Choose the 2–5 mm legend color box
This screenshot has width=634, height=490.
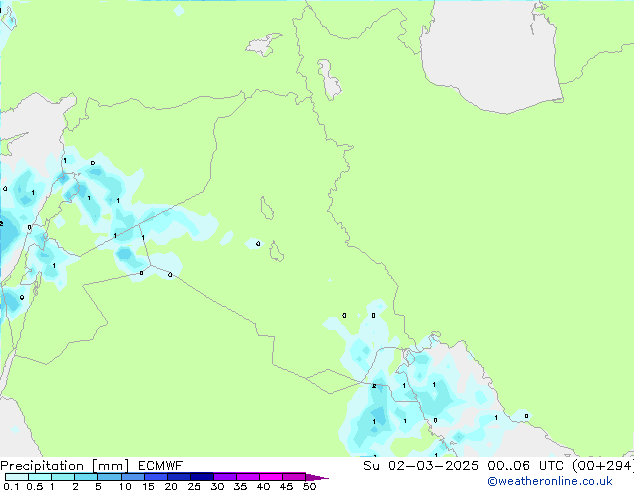[86, 477]
